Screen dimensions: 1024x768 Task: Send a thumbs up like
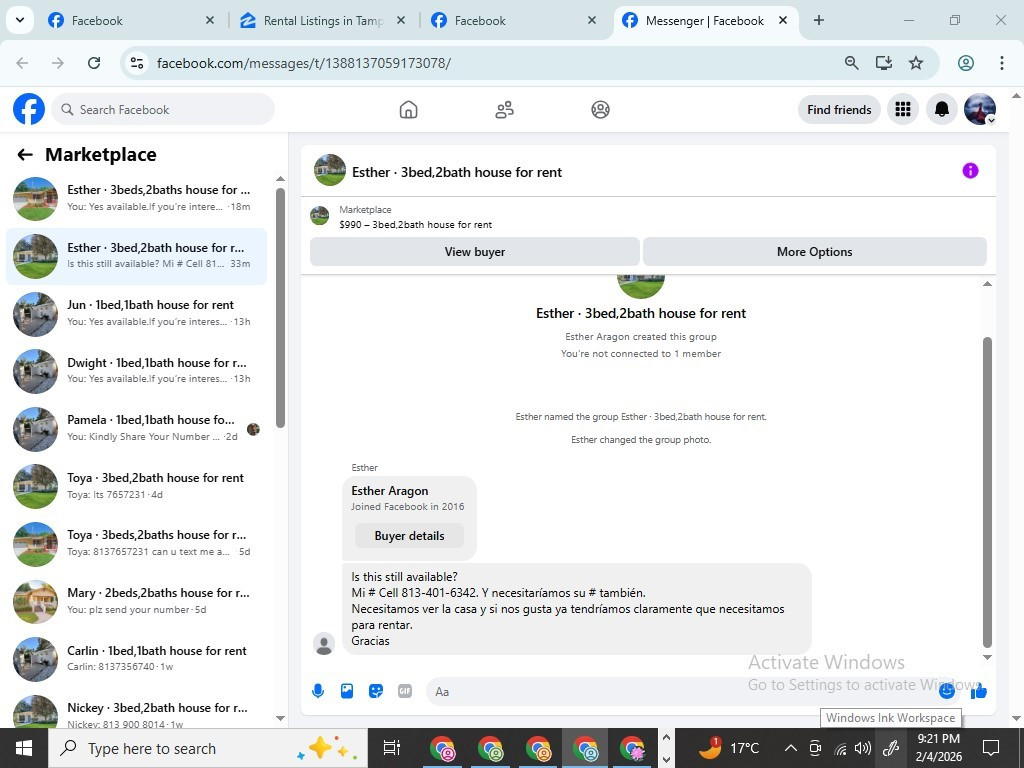[978, 691]
